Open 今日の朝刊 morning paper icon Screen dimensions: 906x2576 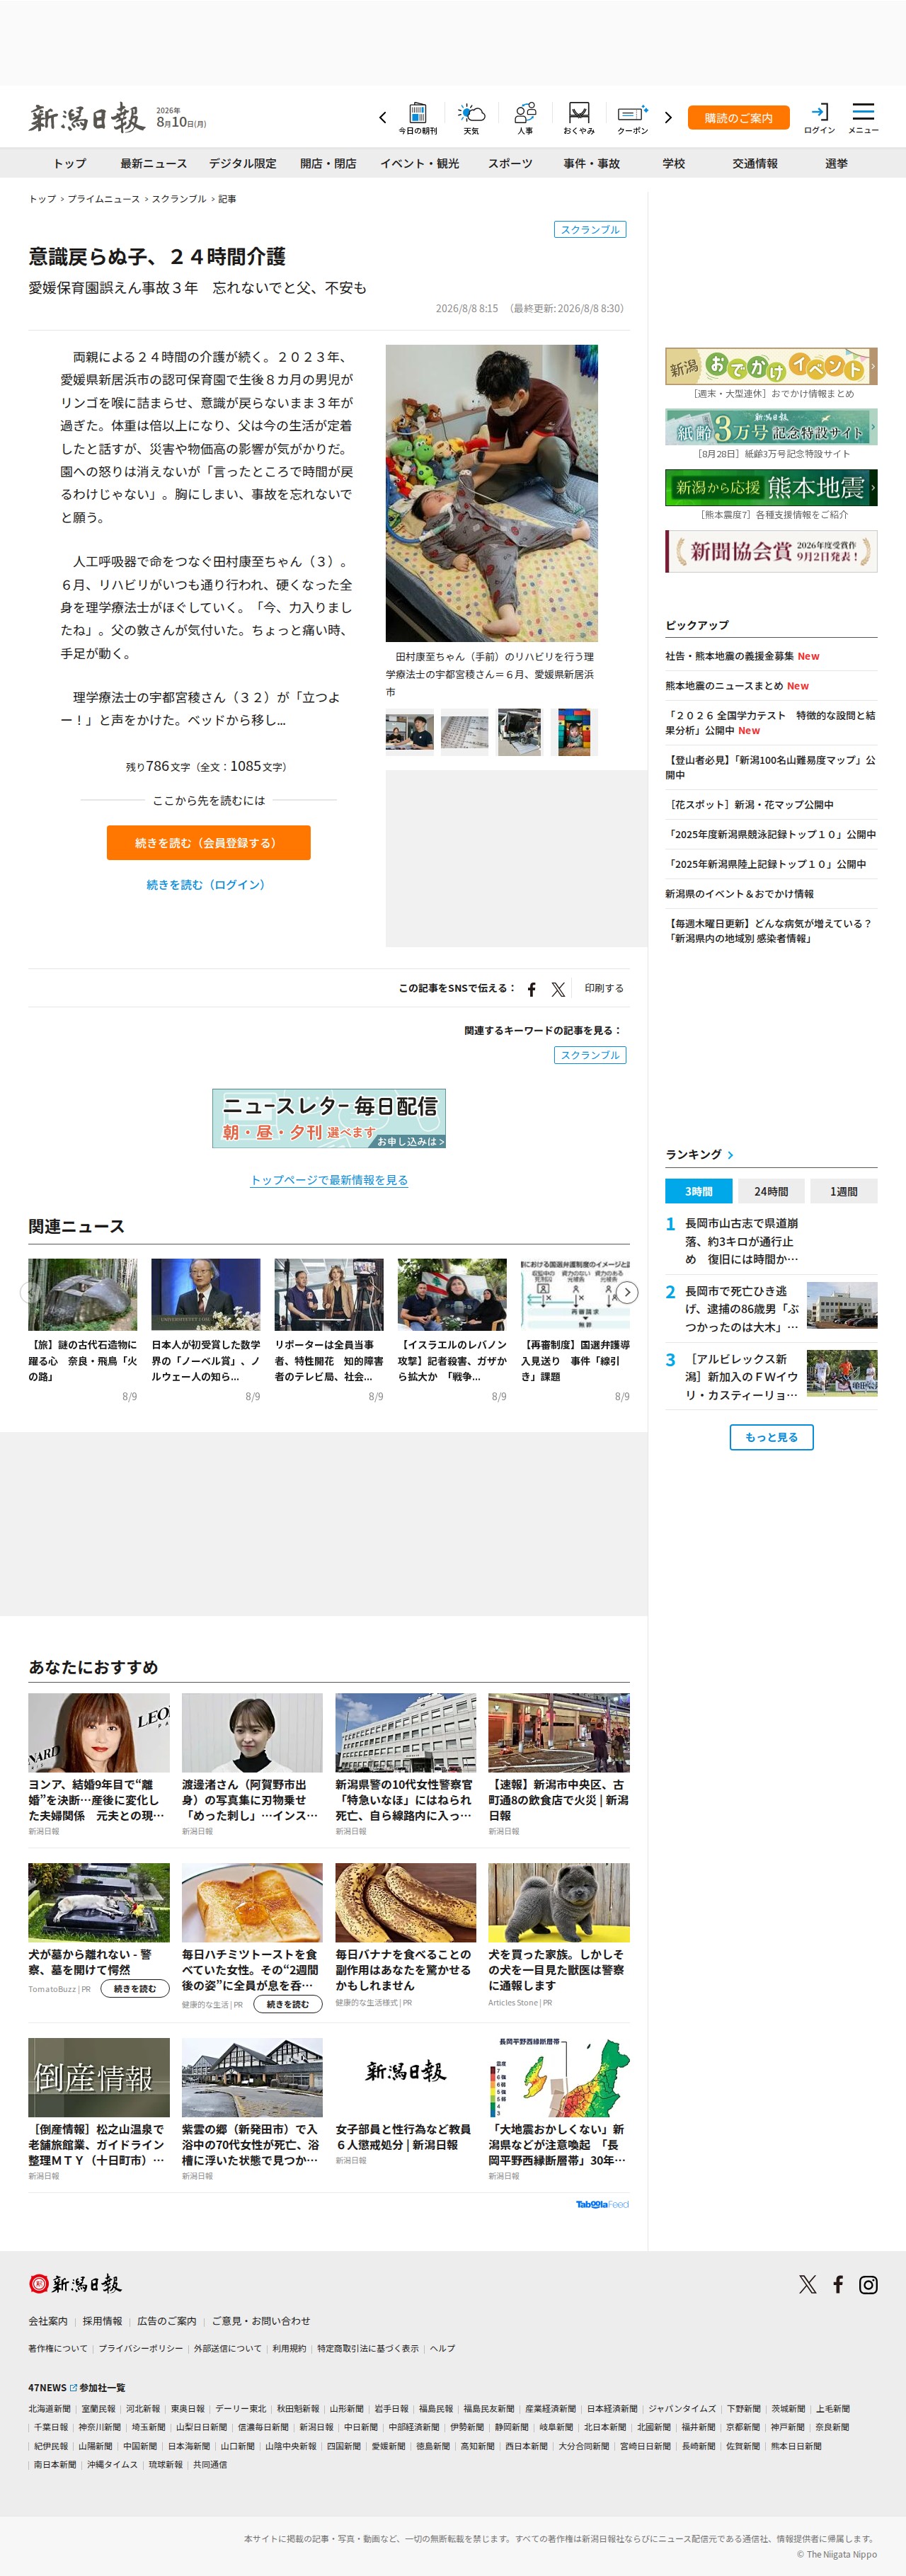pos(418,117)
